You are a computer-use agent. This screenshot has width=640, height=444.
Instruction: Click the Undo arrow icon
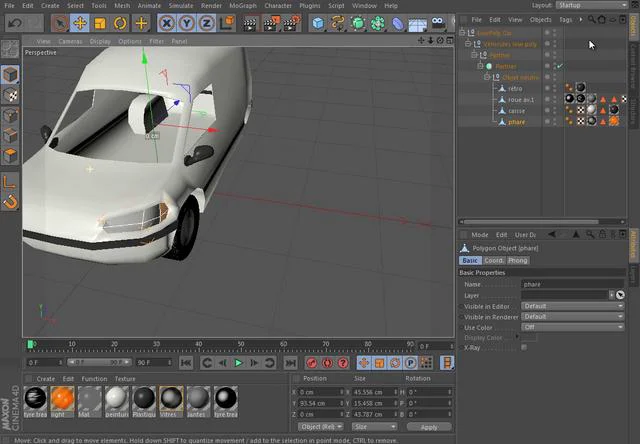[x=15, y=23]
